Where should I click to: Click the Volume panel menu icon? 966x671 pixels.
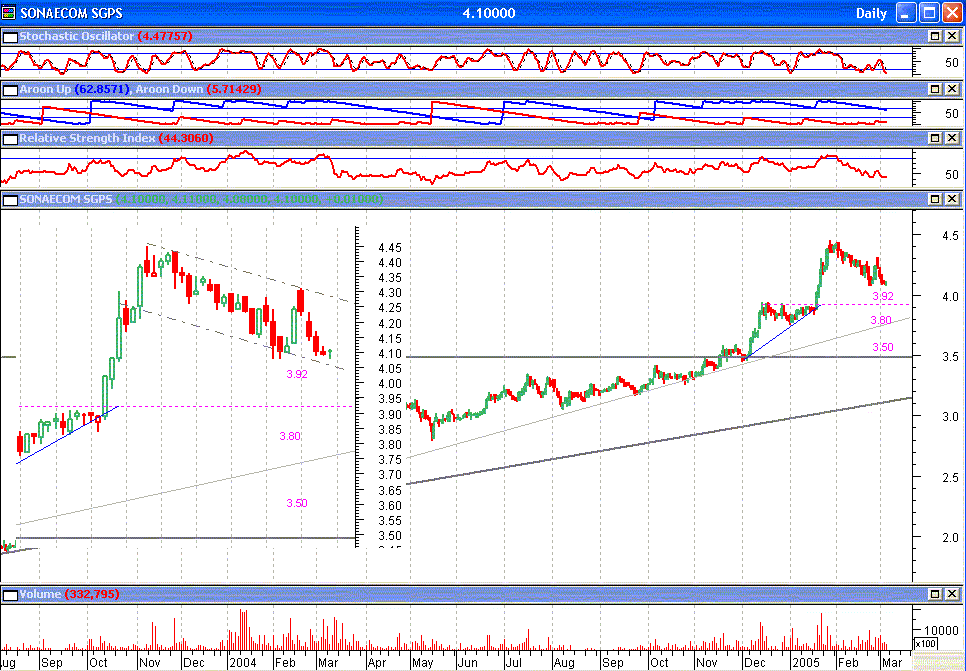point(10,595)
